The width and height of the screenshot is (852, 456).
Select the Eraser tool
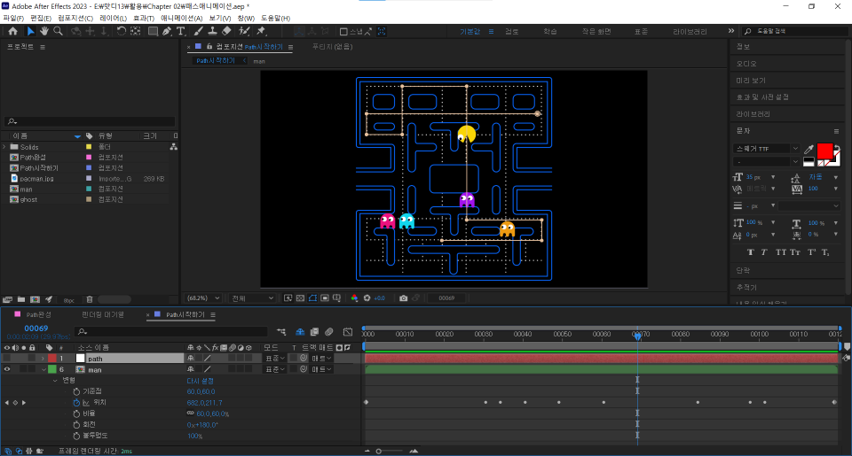click(227, 32)
